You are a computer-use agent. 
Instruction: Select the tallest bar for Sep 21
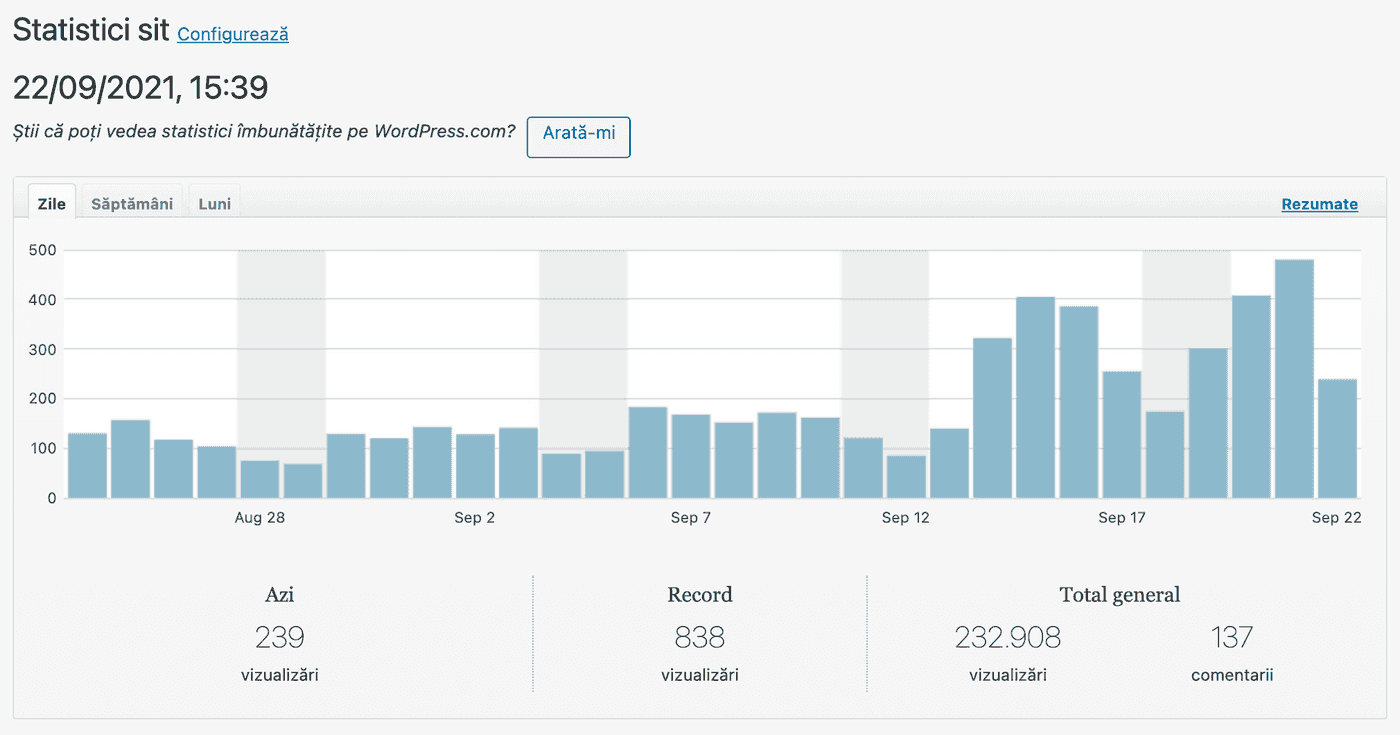1294,379
